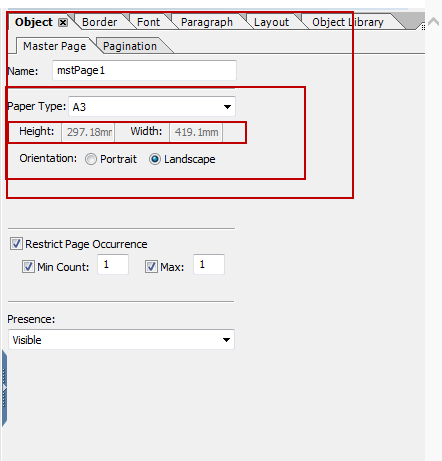Click the blue side panel expander handle
Screen dimensions: 442x461
4,388
